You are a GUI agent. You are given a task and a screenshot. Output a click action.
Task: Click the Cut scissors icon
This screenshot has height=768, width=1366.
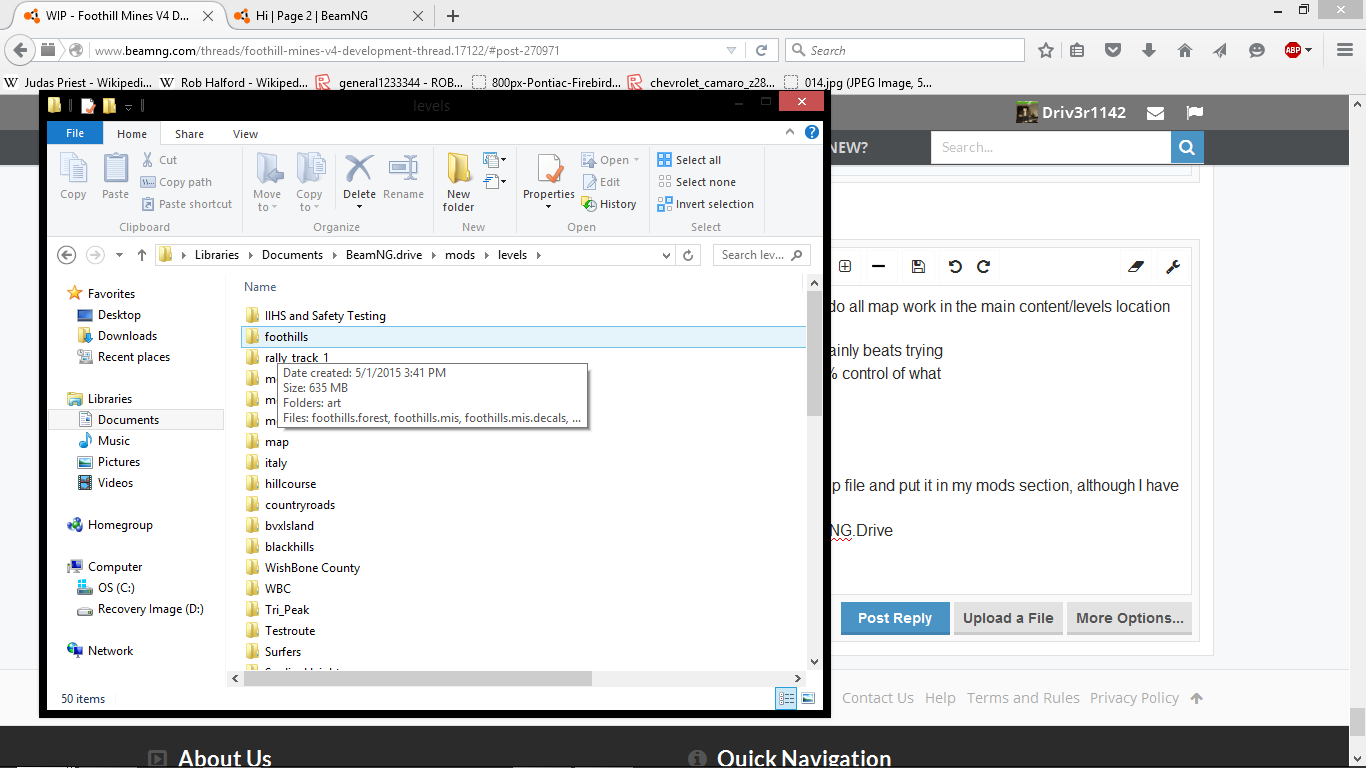pyautogui.click(x=148, y=160)
